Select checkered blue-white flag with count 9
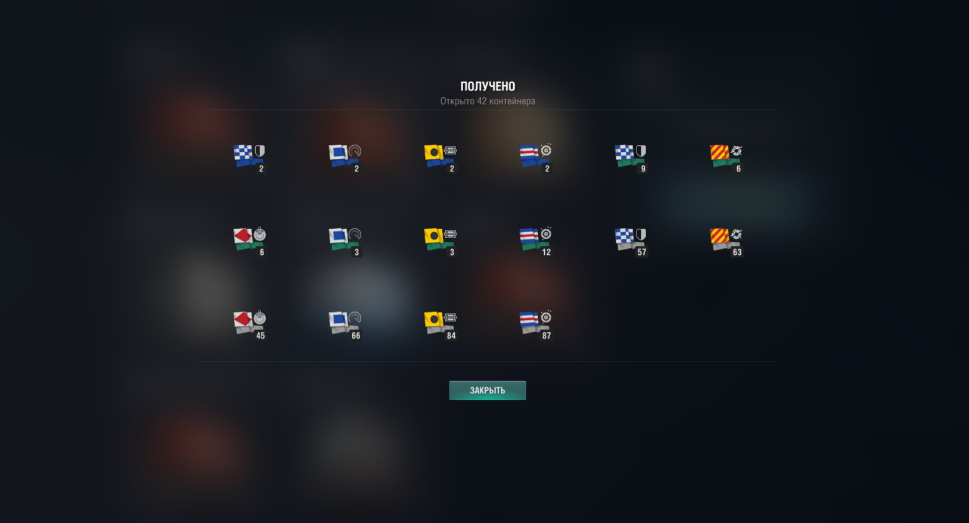 click(x=631, y=158)
